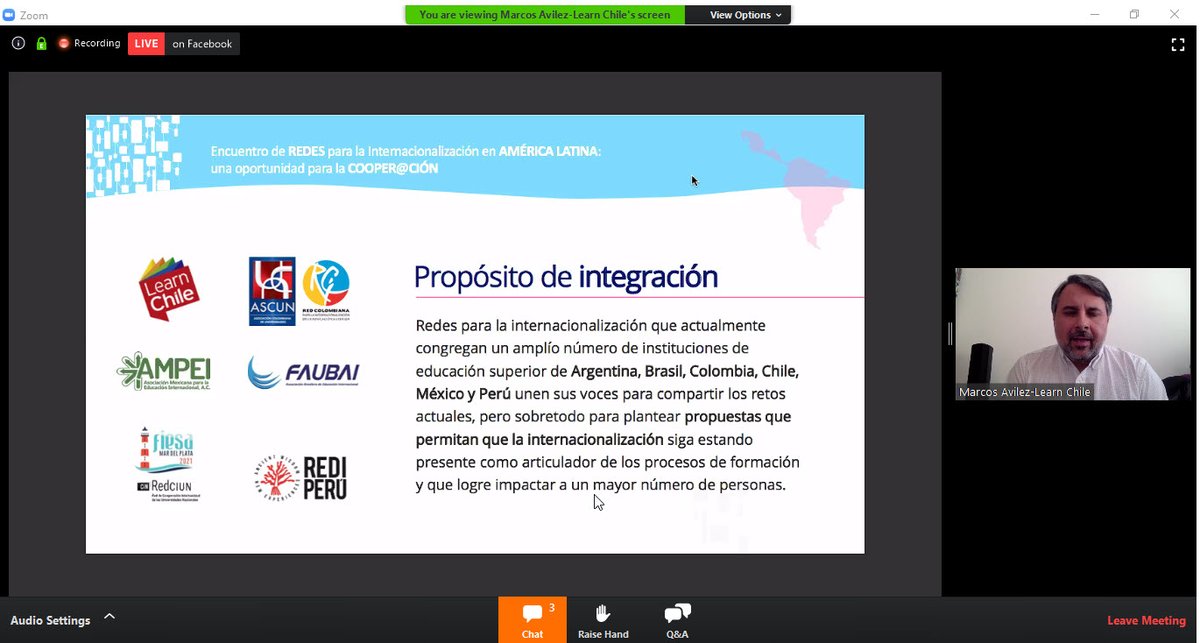Open the Audio Settings
This screenshot has height=643, width=1200.
(50, 620)
